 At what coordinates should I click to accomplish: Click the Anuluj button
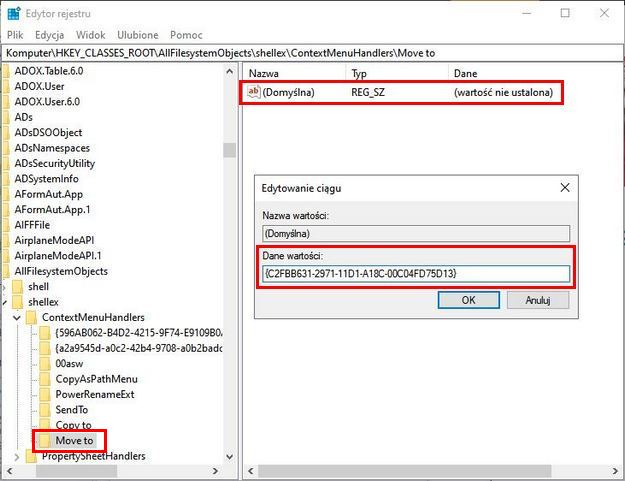pos(538,300)
